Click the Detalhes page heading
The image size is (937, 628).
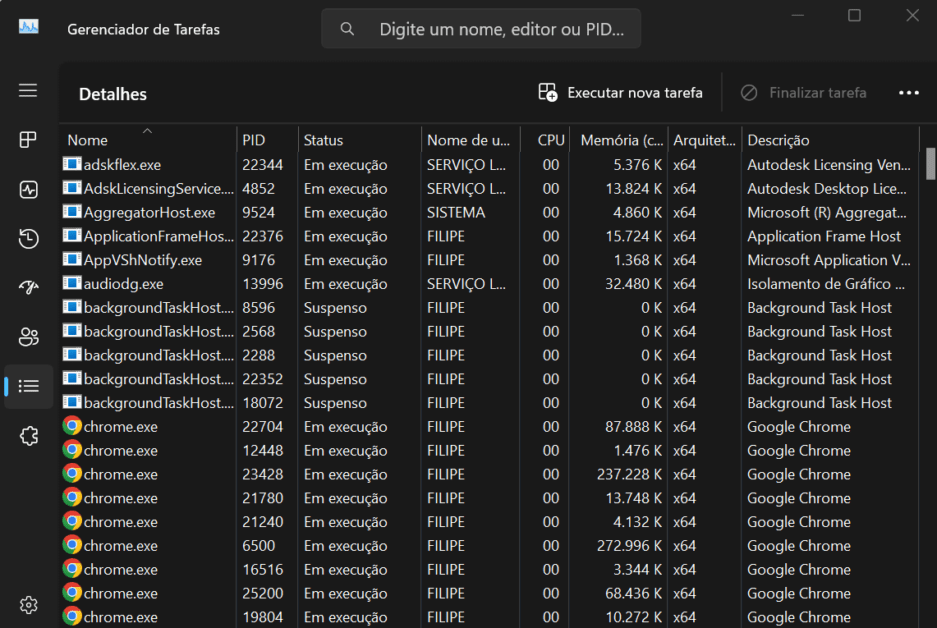point(113,94)
